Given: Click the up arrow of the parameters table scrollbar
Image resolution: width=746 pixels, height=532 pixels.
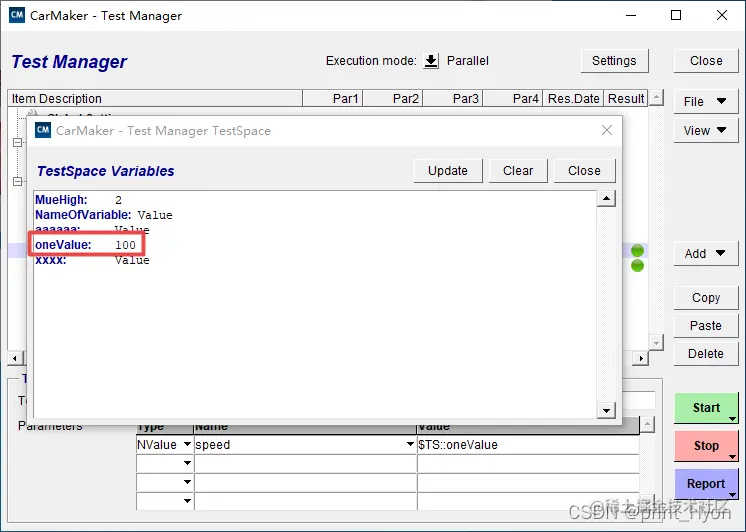Looking at the screenshot, I should click(x=647, y=424).
